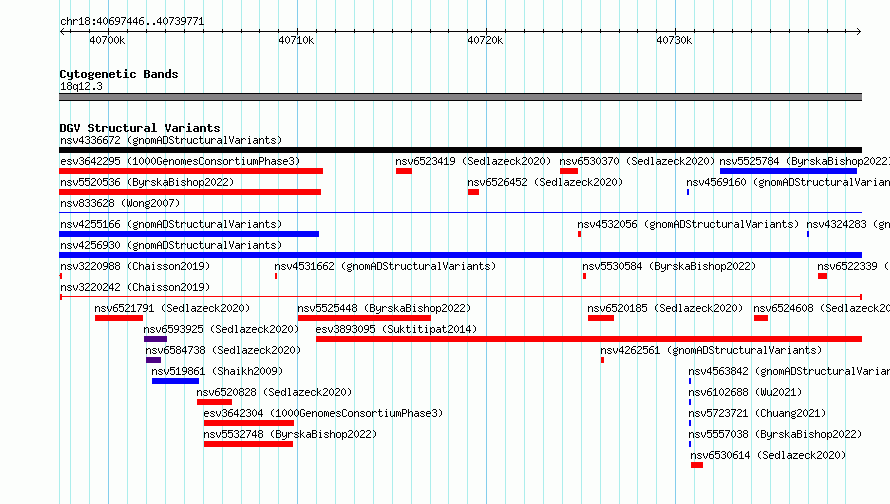Click nsv6593925 Sedlazeck2020 label
The height and width of the screenshot is (504, 890).
(221, 329)
